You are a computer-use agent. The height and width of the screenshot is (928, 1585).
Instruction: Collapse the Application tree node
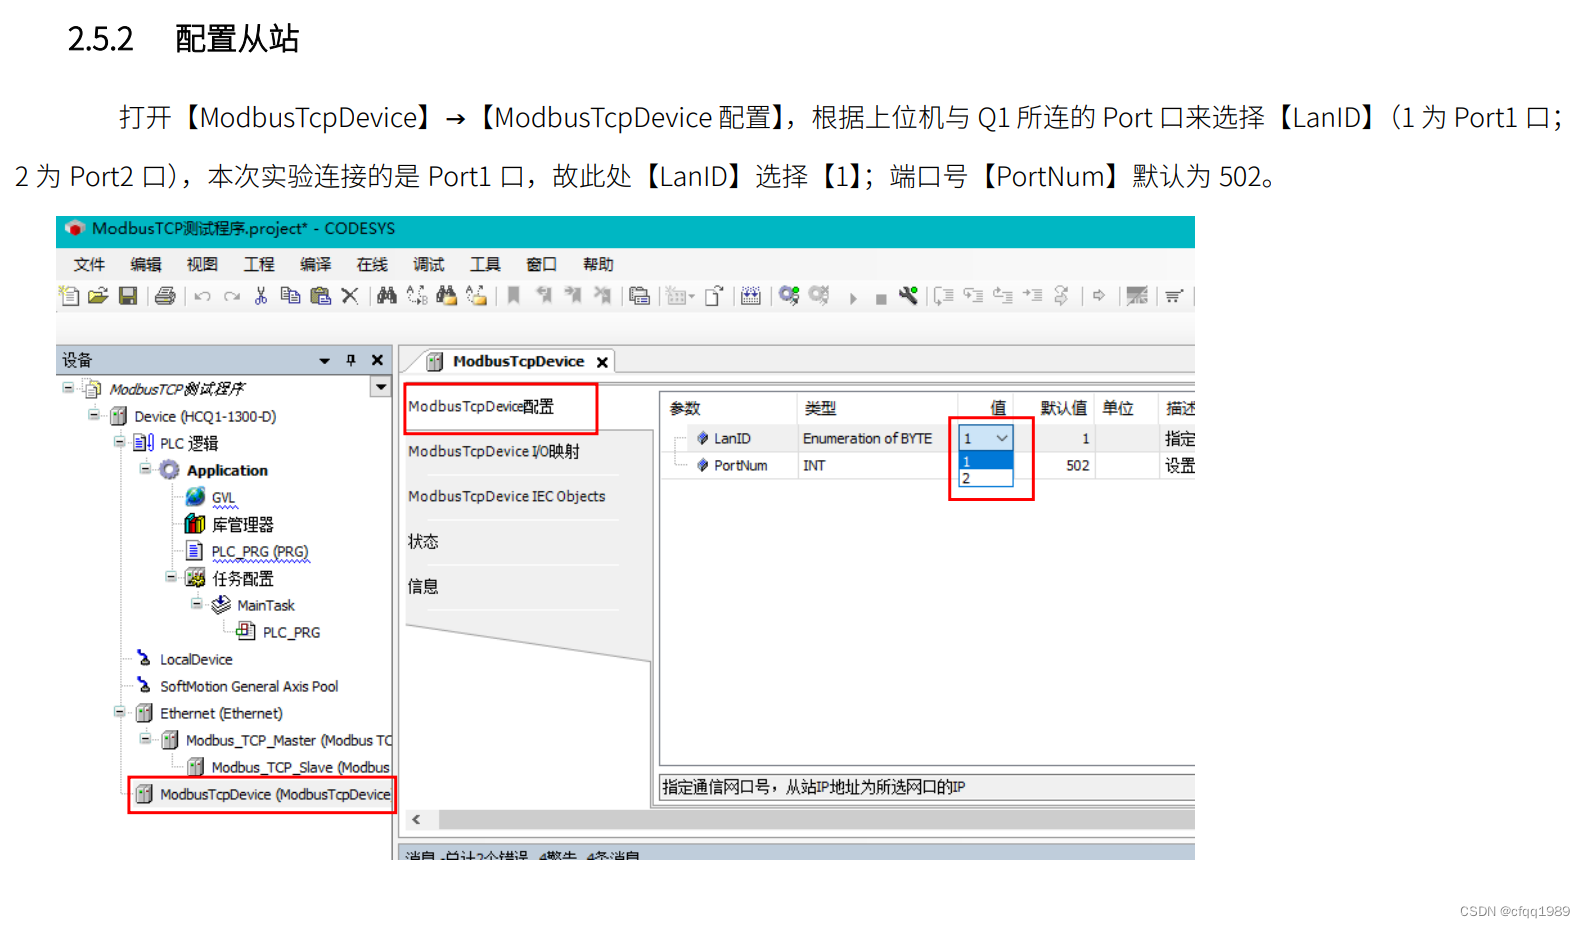(x=145, y=469)
